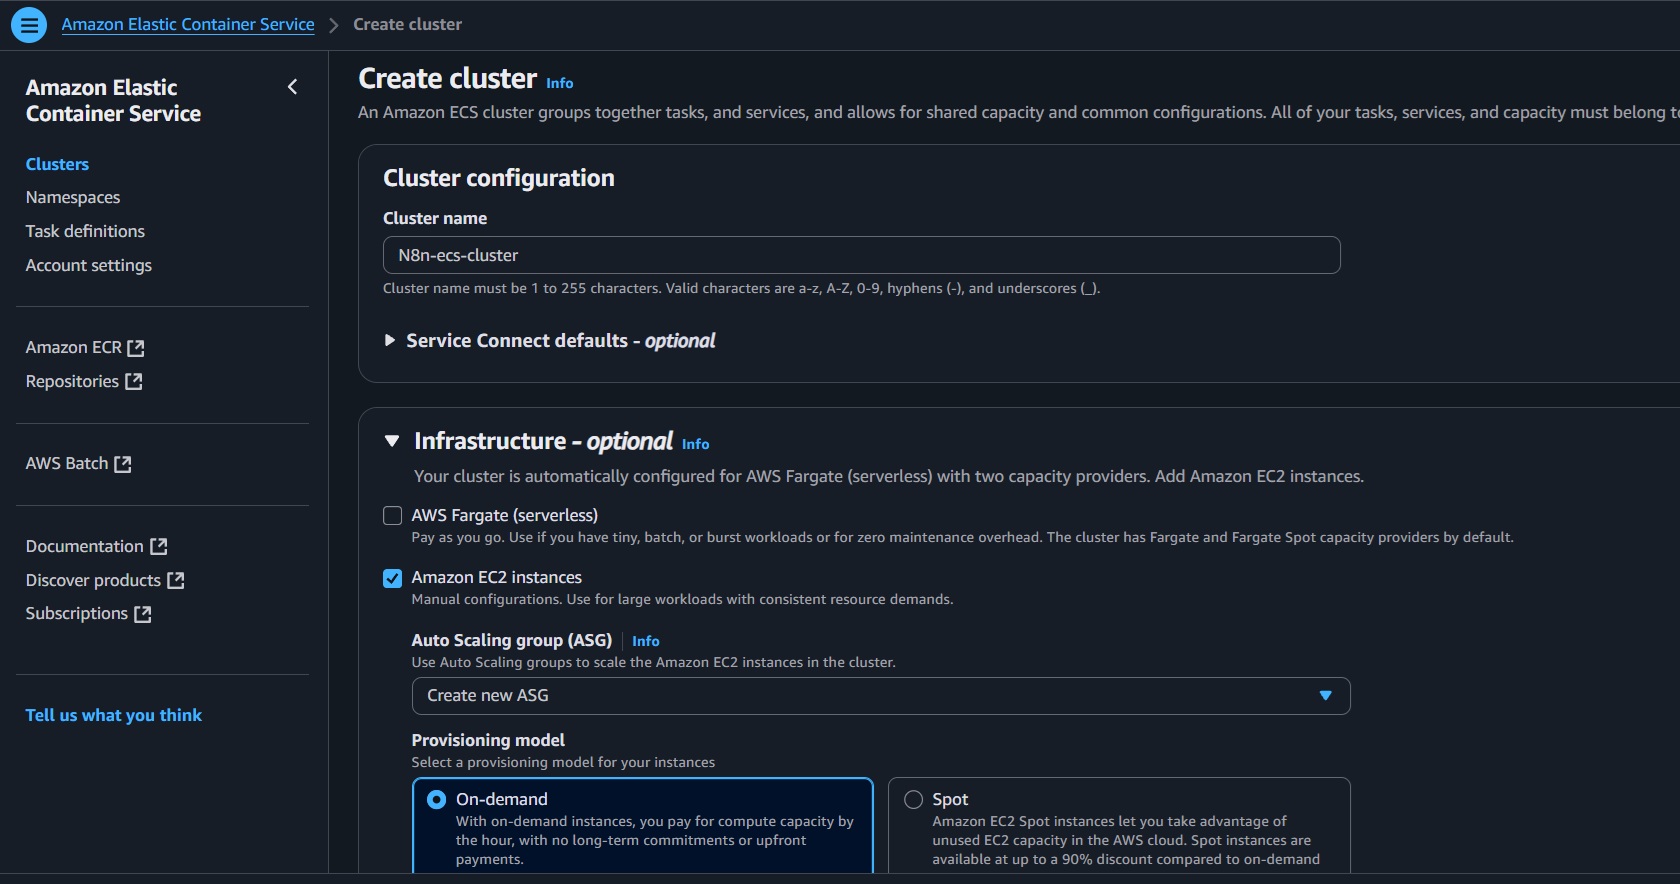
Task: Click the Cluster name input field
Action: coord(861,255)
